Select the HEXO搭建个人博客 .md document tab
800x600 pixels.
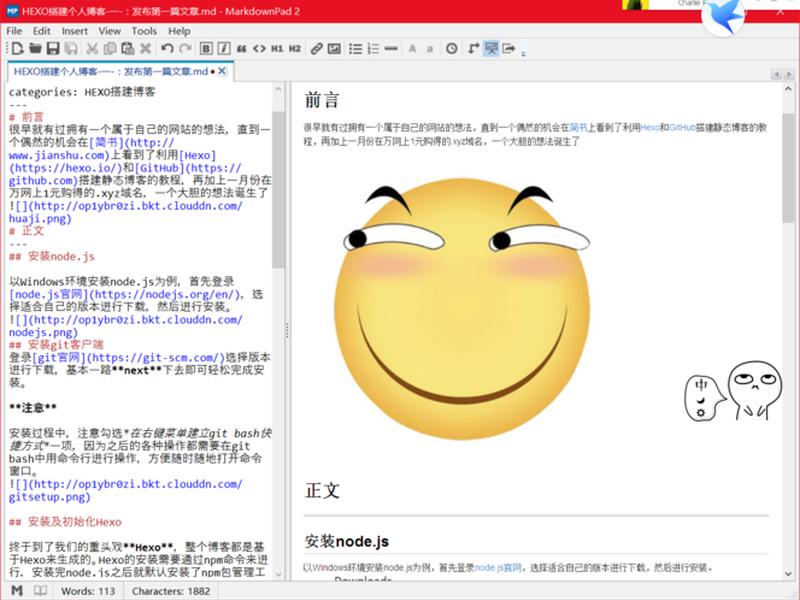coord(111,71)
